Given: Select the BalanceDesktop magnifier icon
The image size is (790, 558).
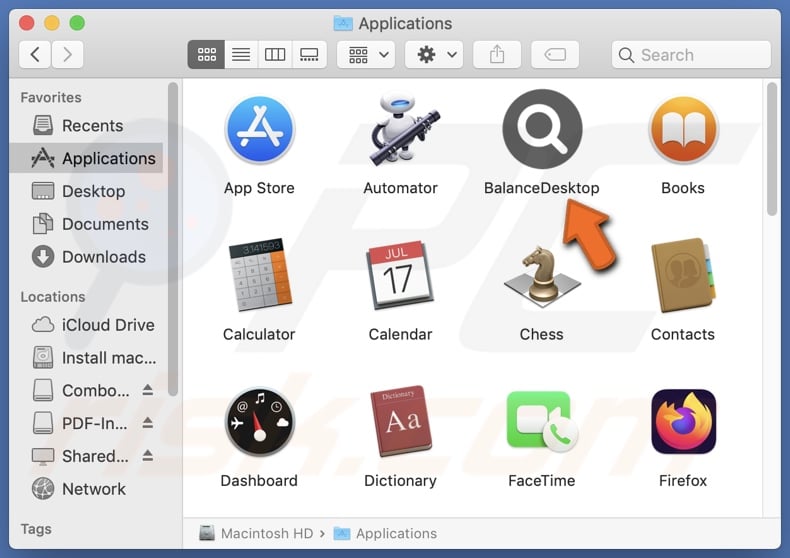Looking at the screenshot, I should (542, 129).
